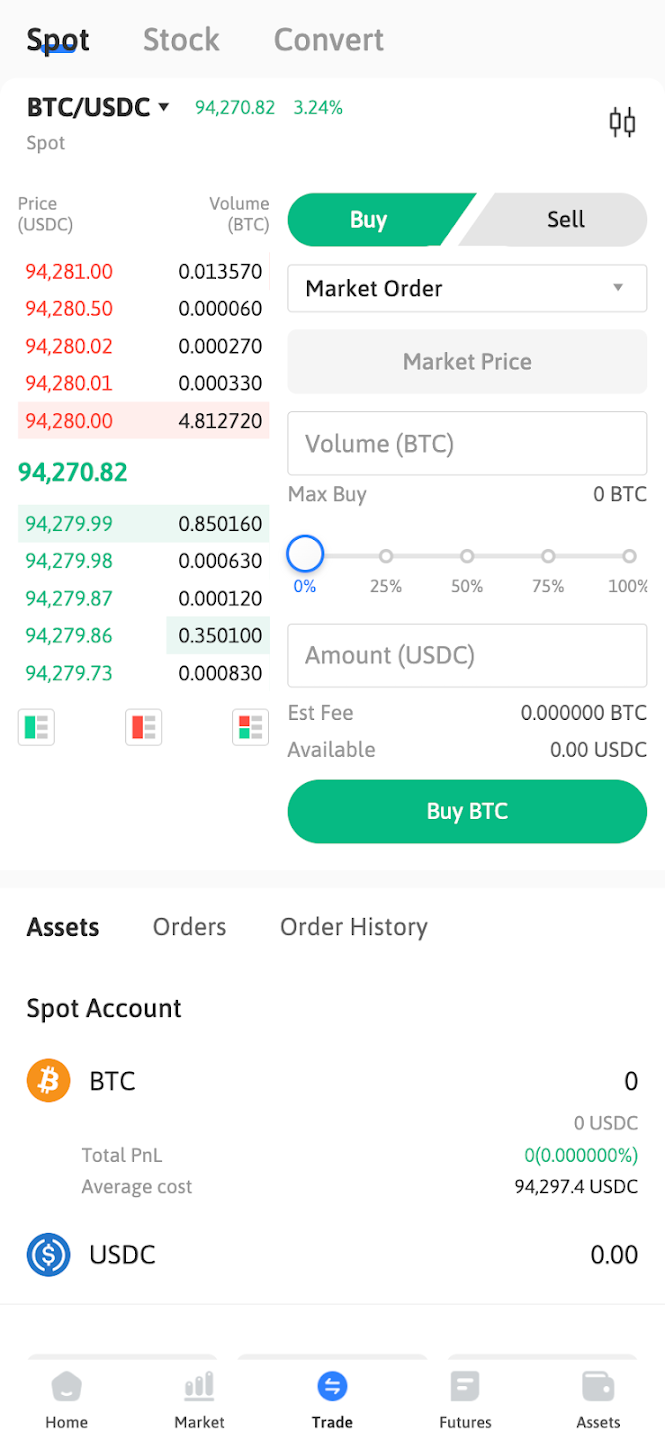Open the Convert tab at top
665x1440 pixels.
click(x=328, y=39)
